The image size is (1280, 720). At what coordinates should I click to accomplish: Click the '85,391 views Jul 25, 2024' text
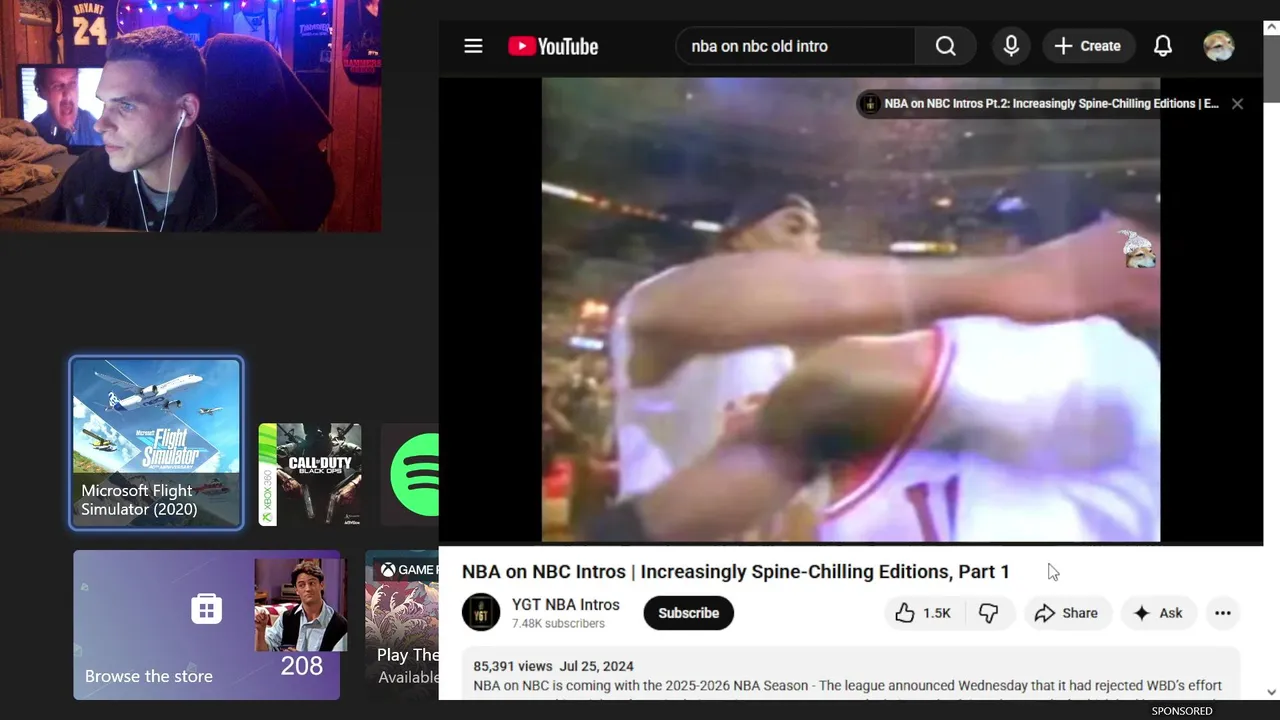click(x=553, y=666)
